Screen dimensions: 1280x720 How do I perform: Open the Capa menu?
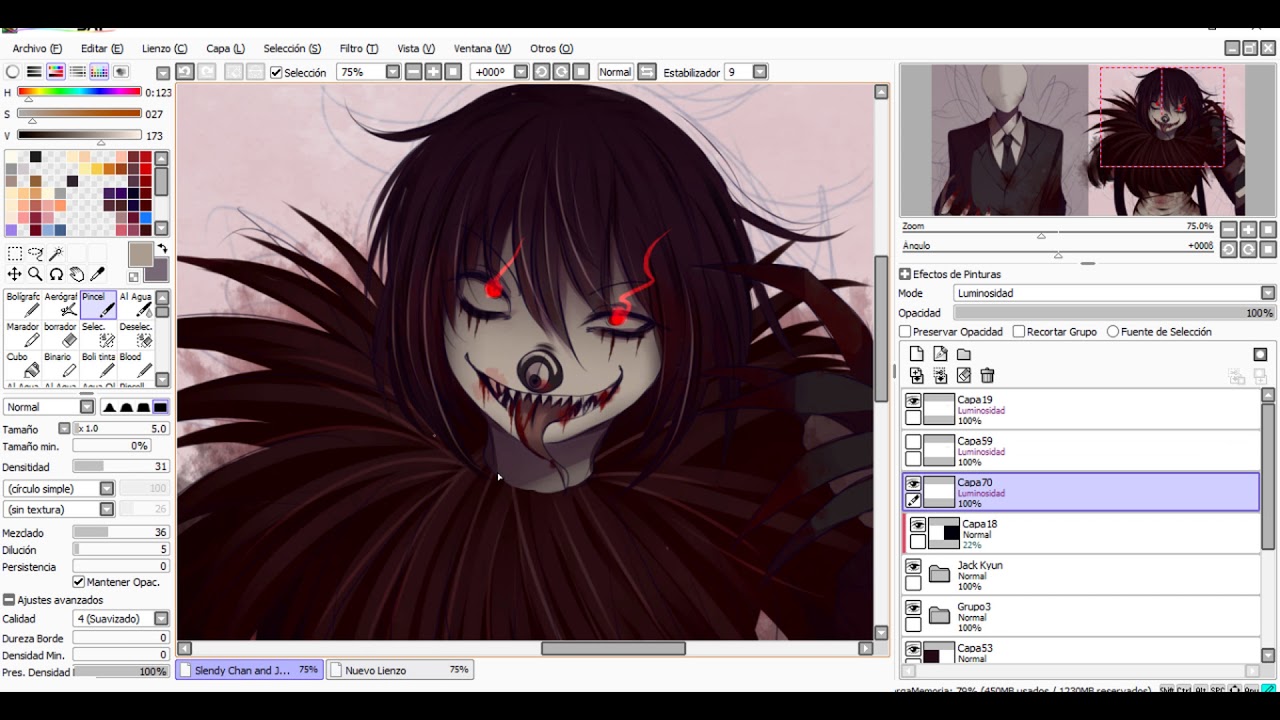(225, 48)
